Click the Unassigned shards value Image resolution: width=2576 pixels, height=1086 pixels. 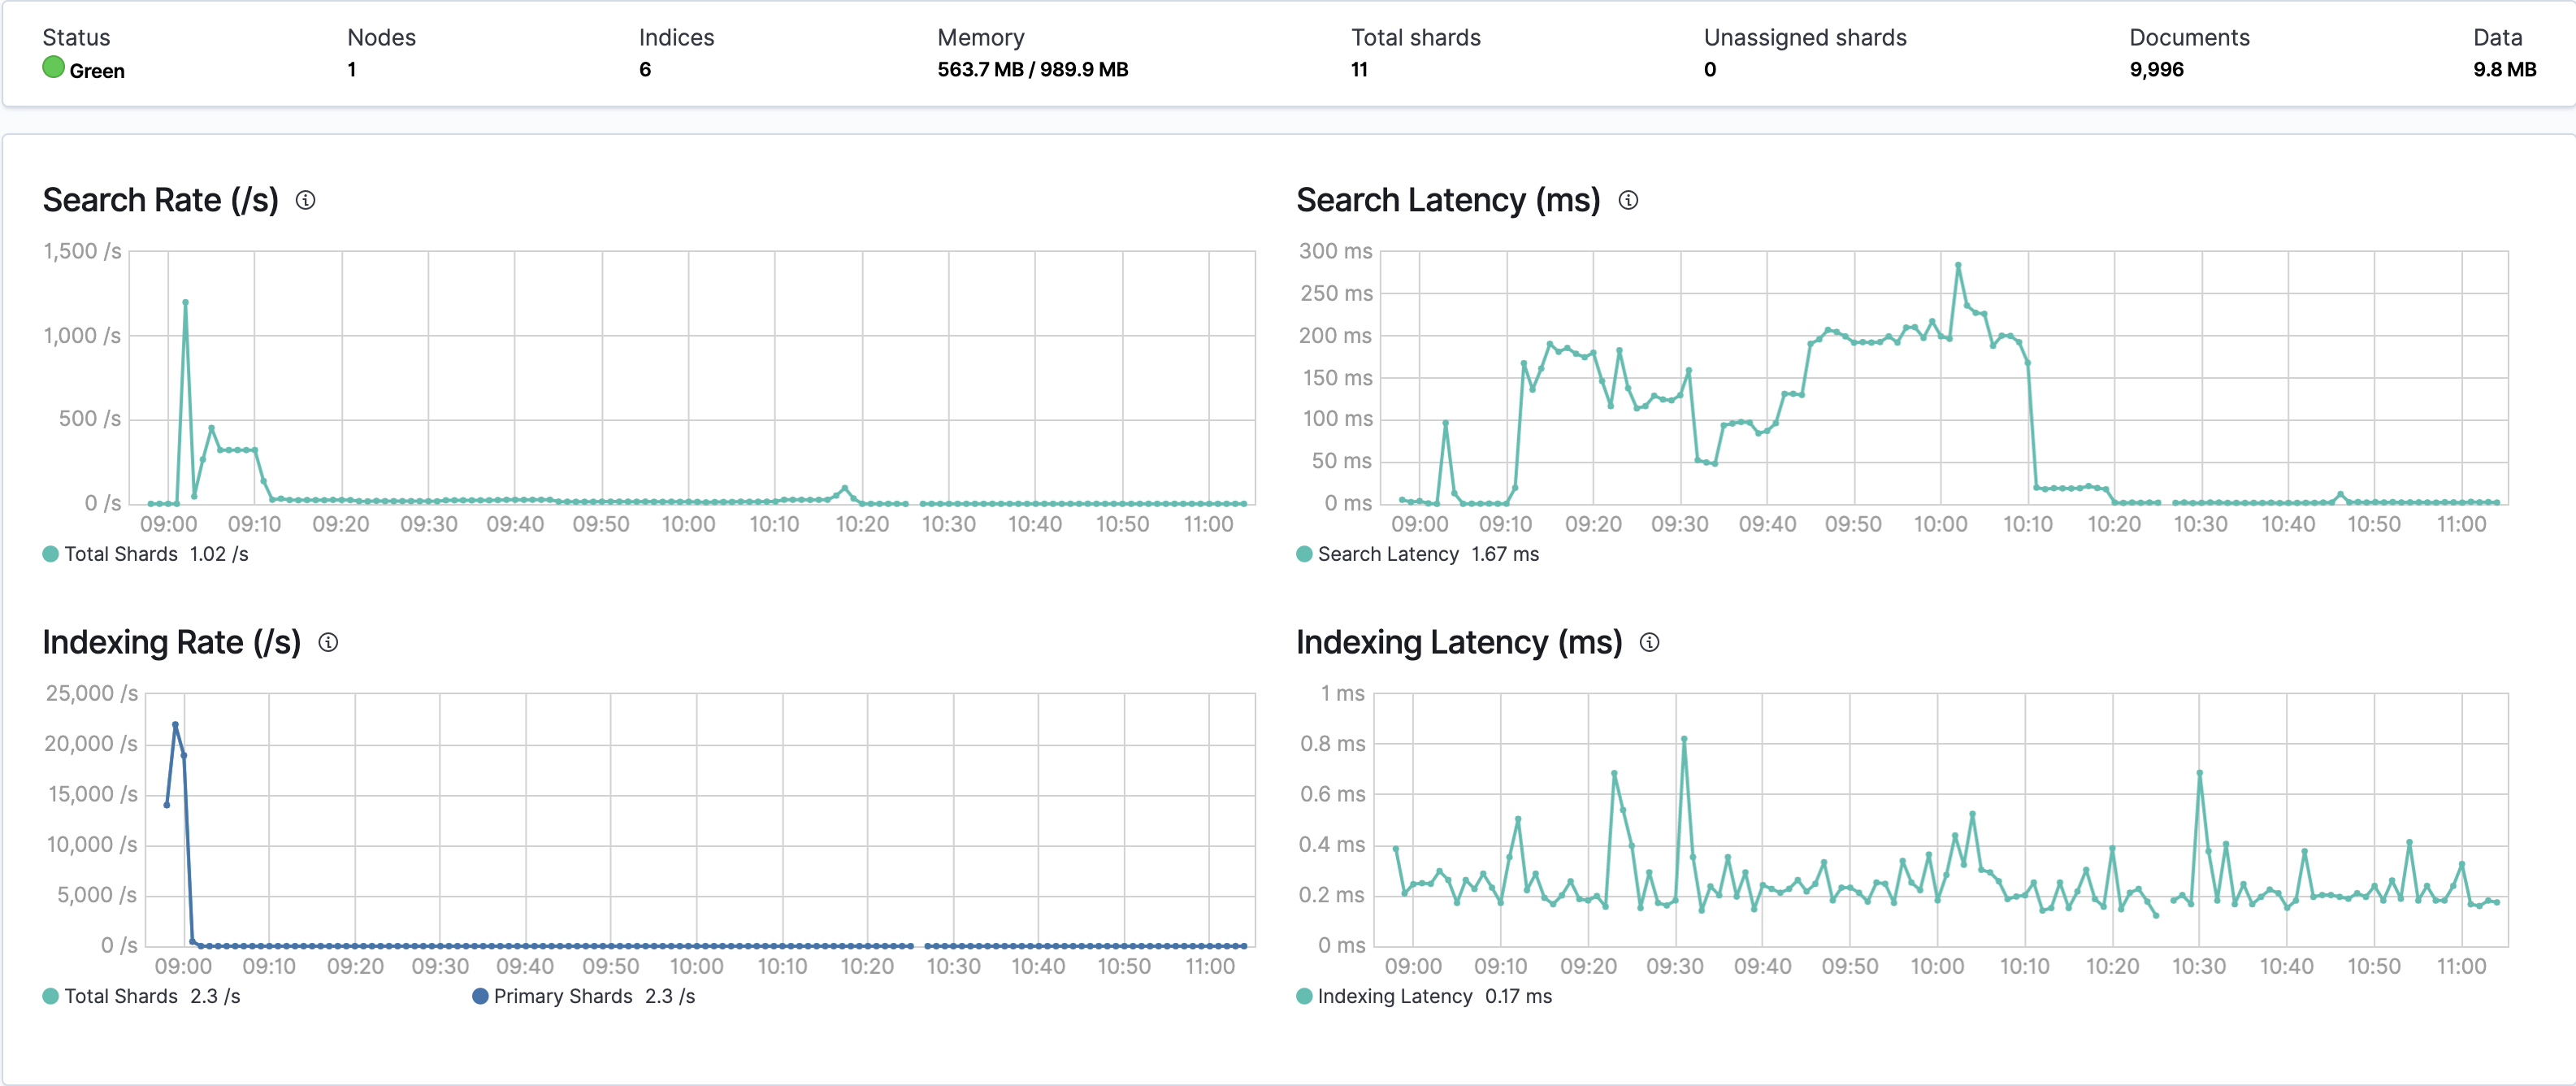(x=1710, y=70)
